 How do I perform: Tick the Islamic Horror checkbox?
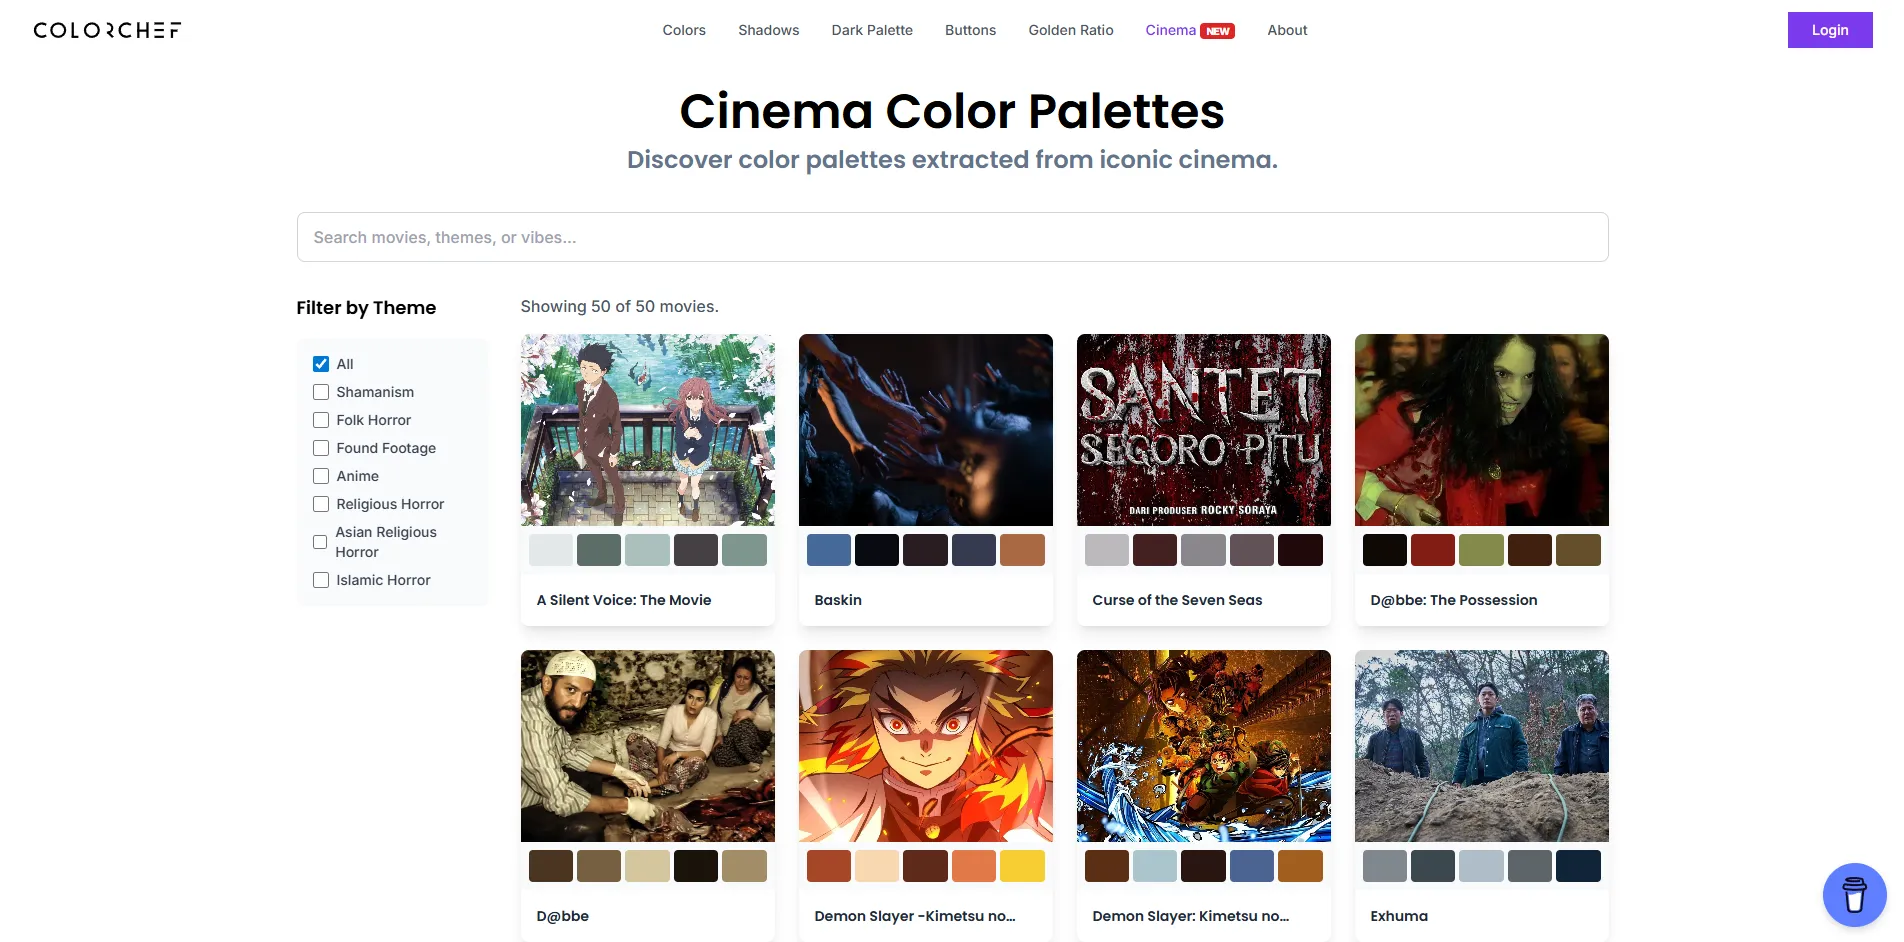click(321, 580)
